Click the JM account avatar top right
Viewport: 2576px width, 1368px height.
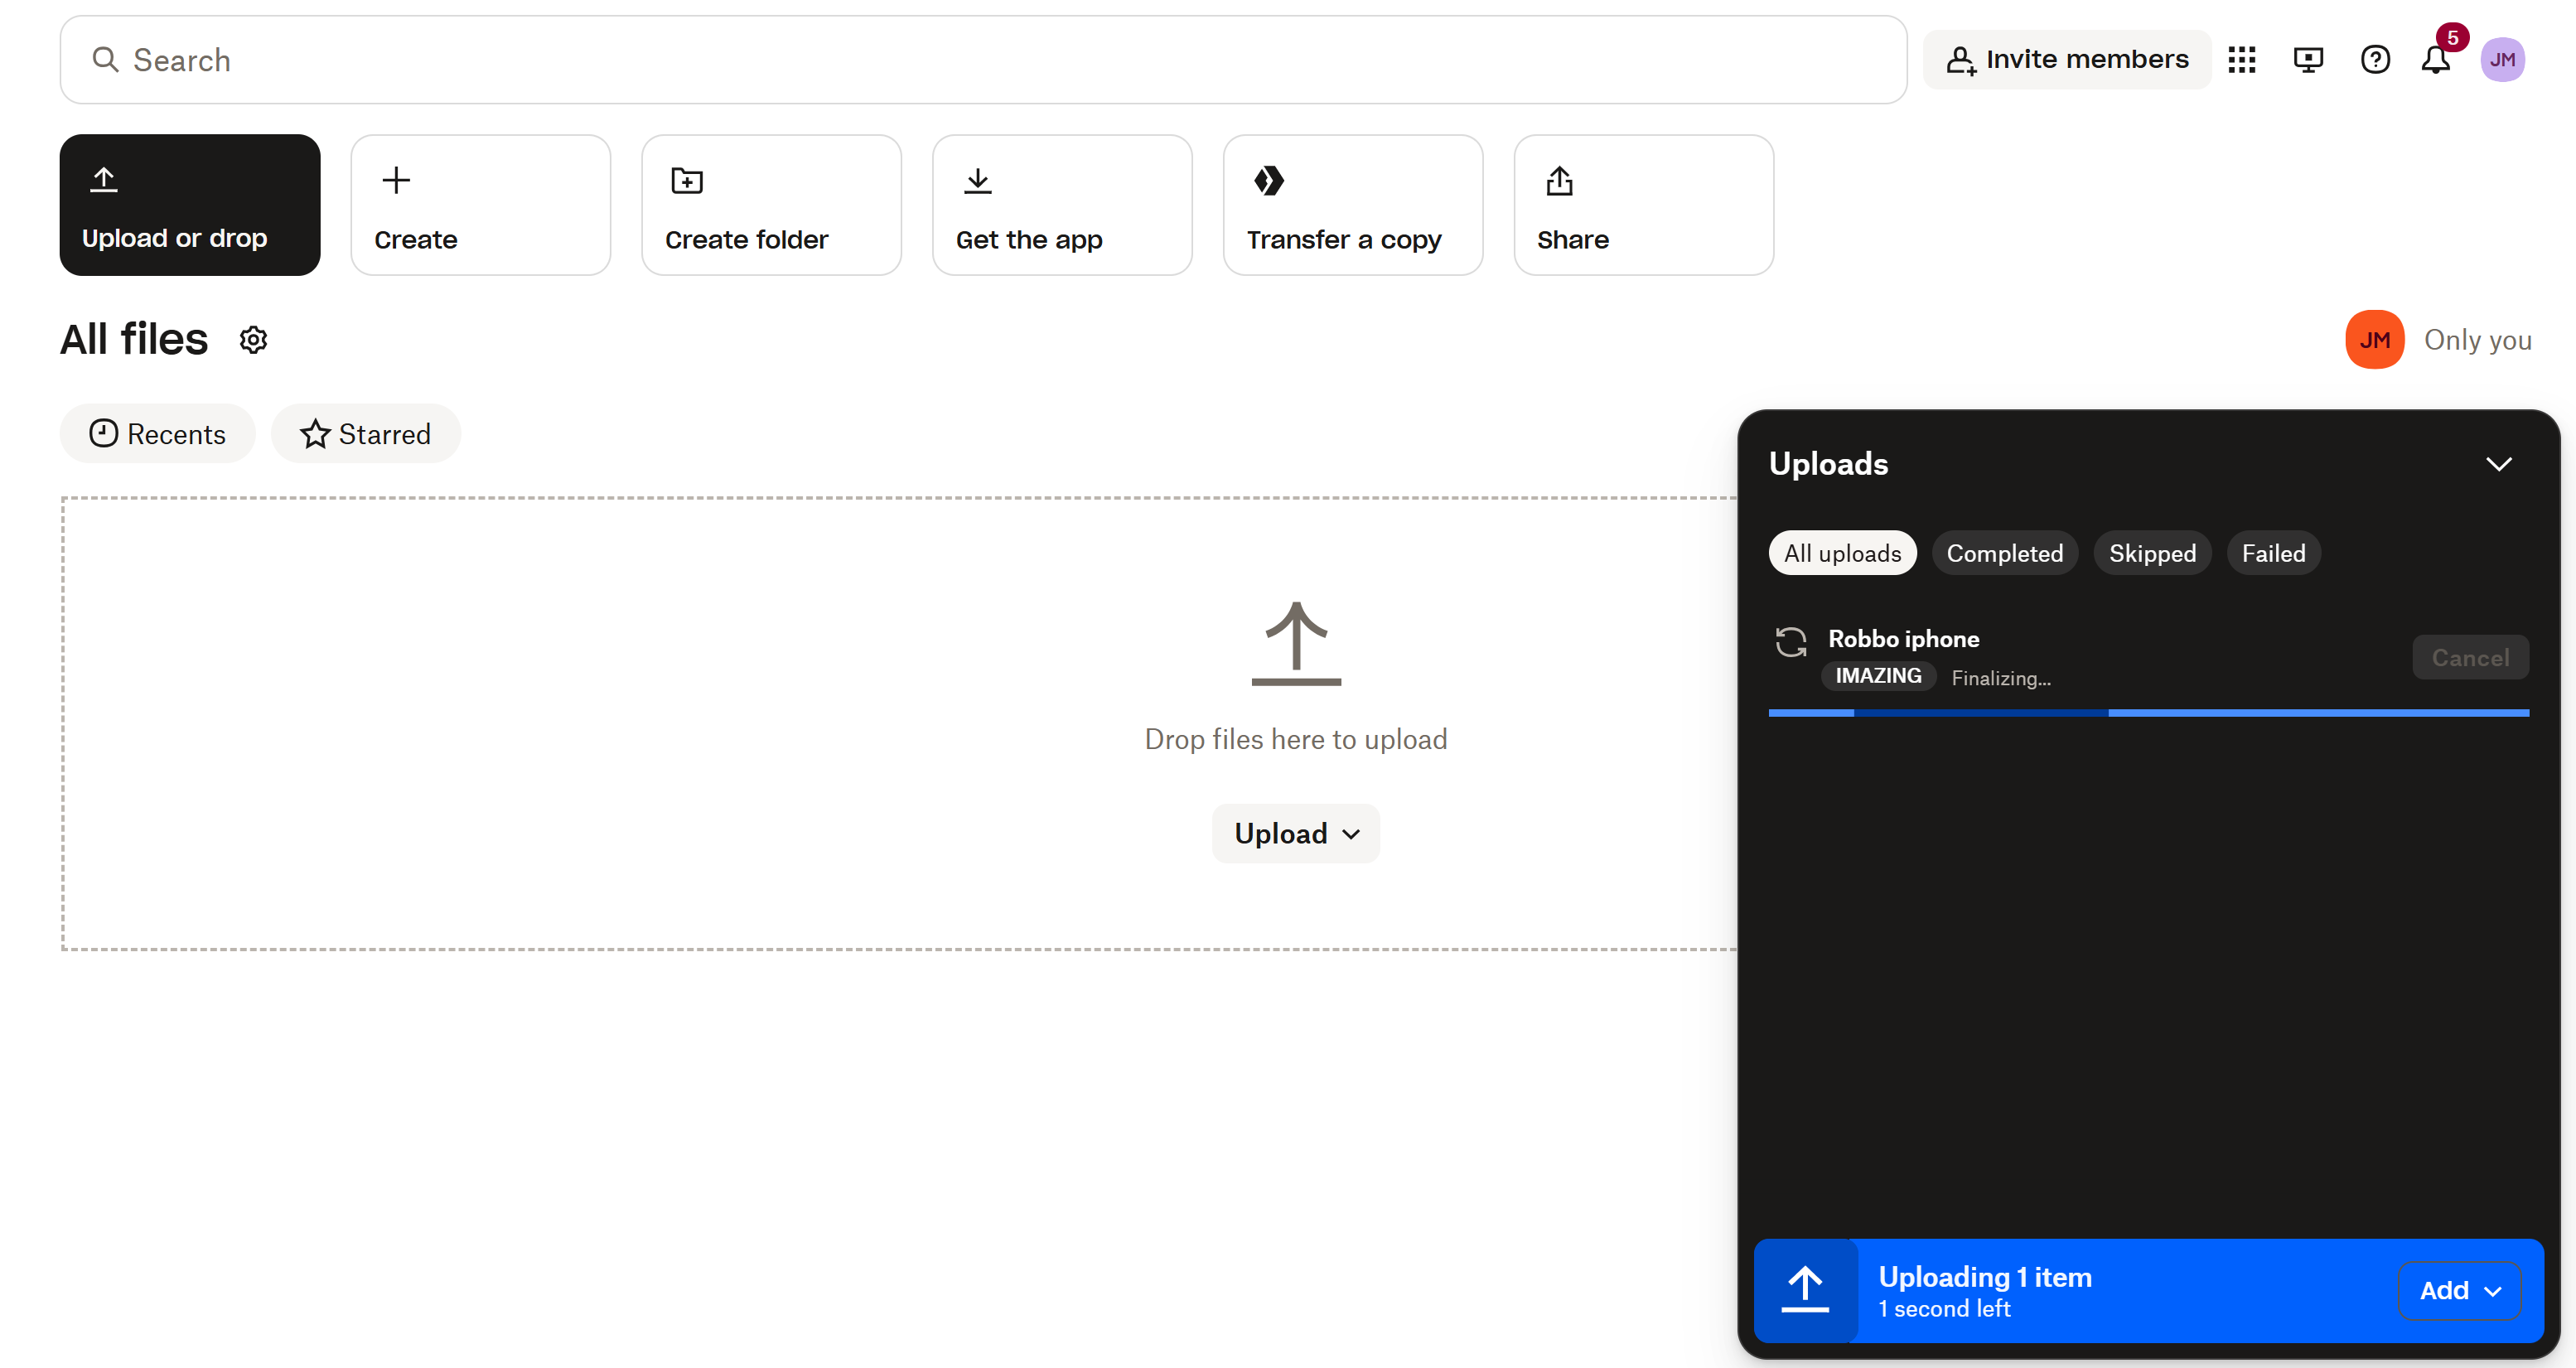pyautogui.click(x=2502, y=60)
